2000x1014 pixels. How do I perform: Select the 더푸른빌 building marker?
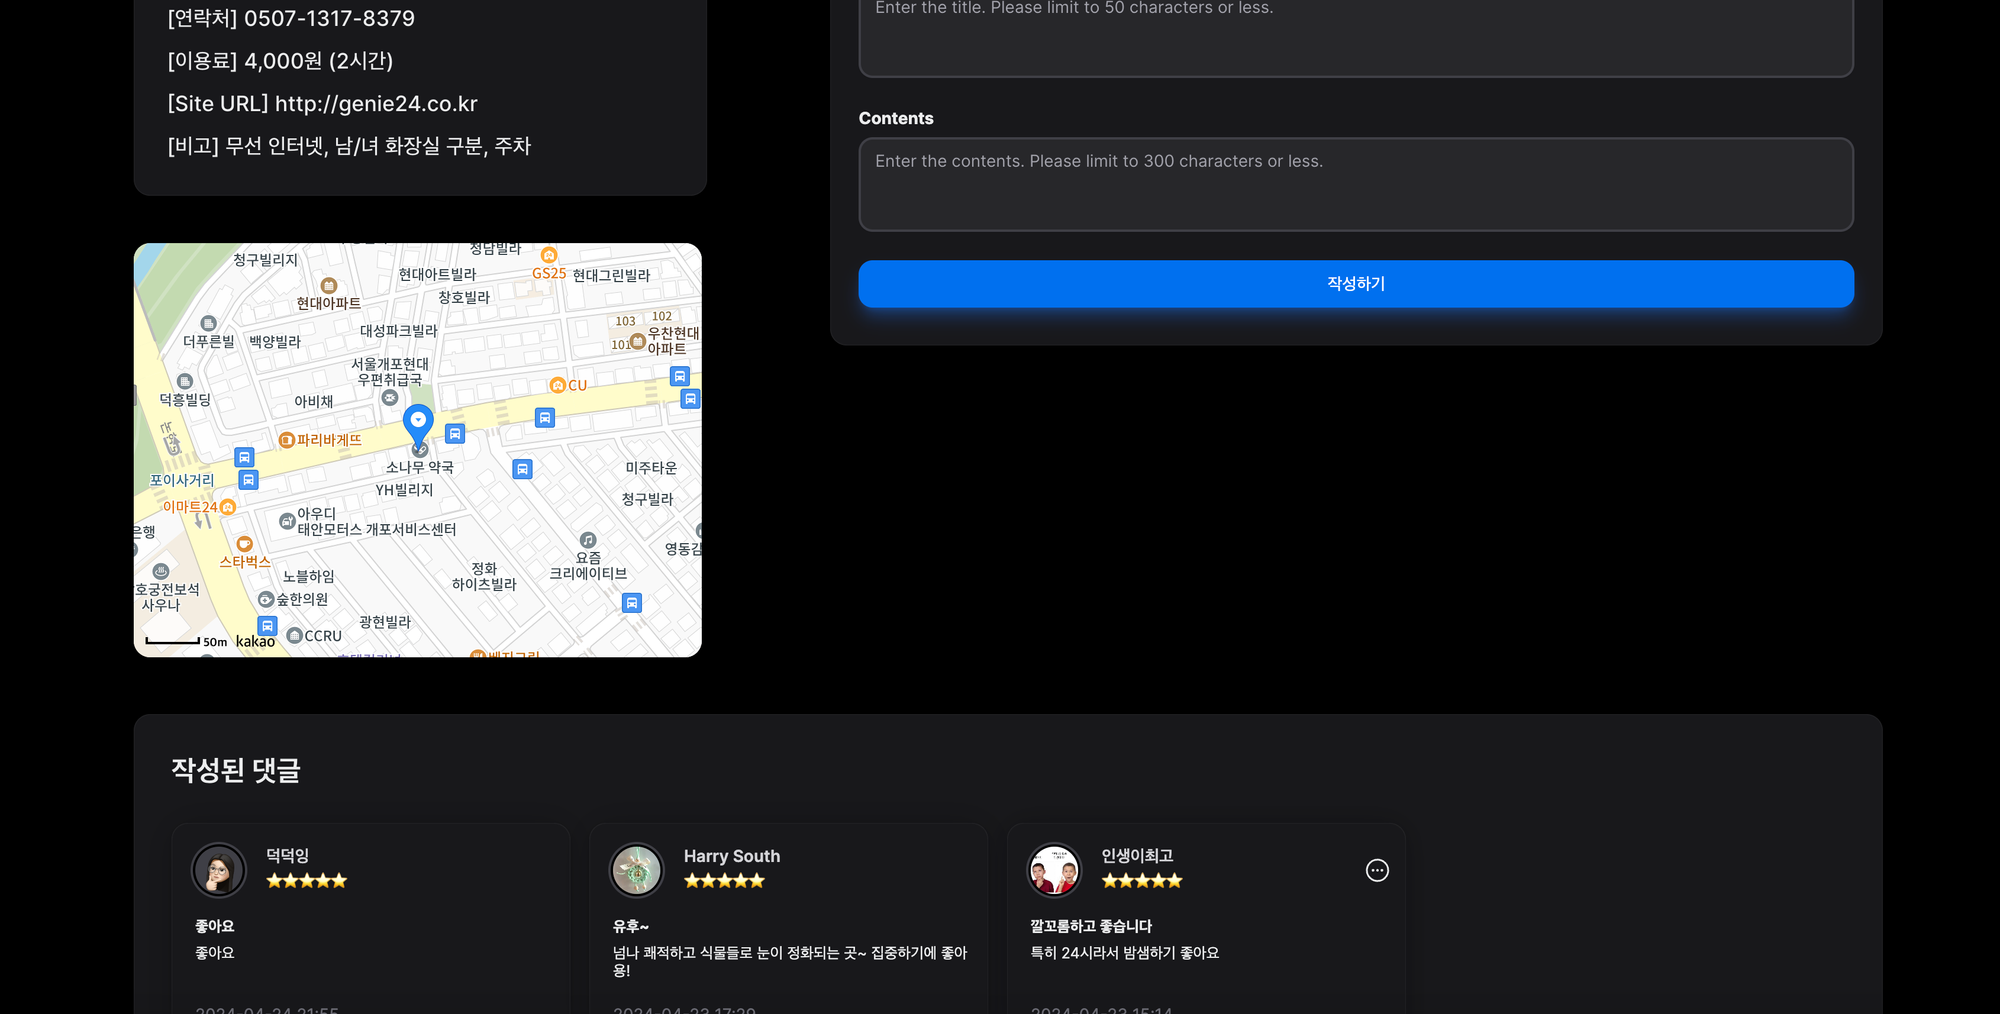(208, 323)
